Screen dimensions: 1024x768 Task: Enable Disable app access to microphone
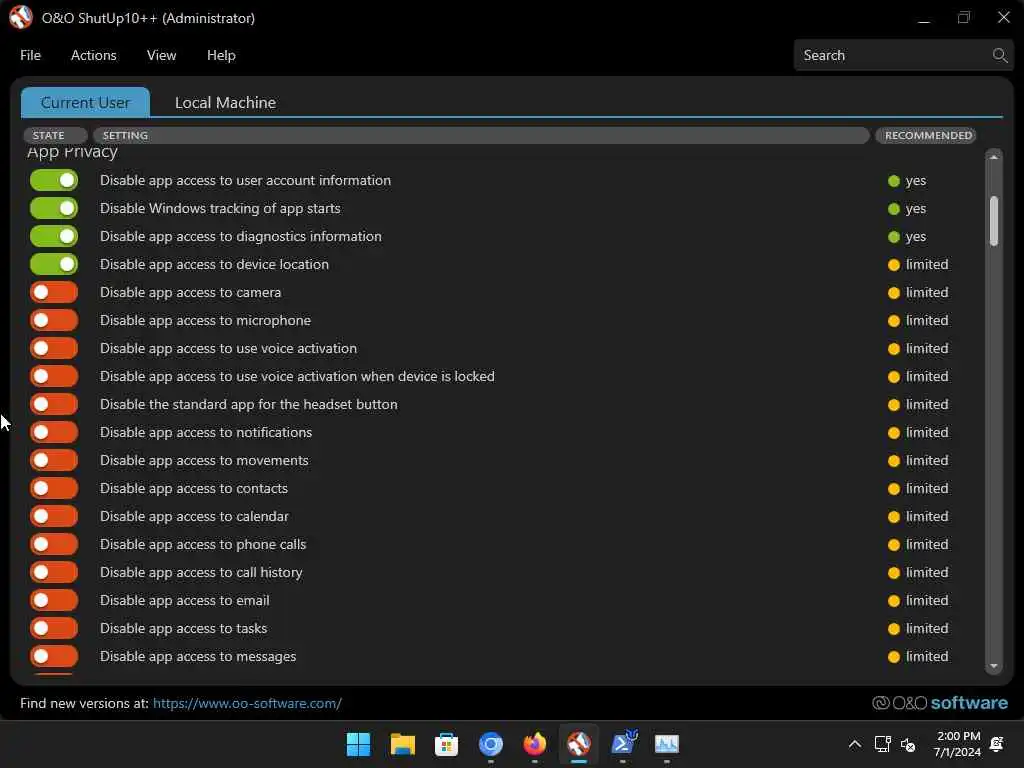54,321
